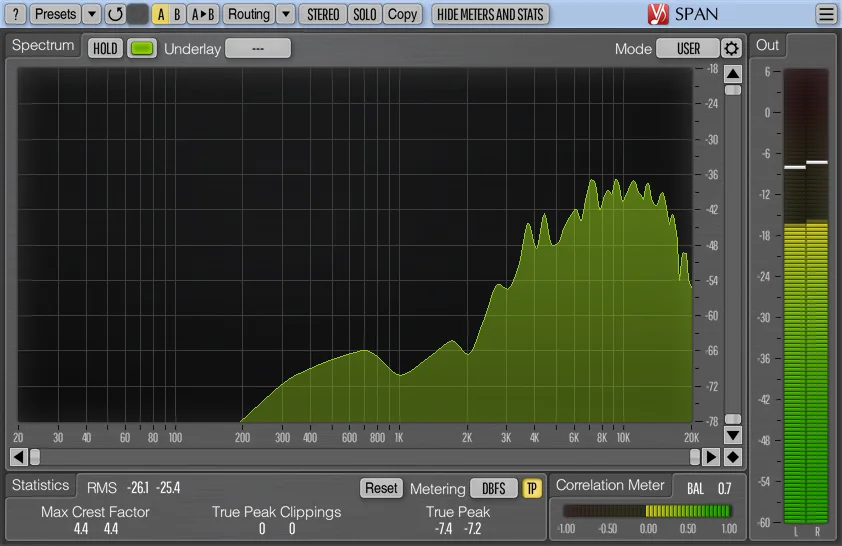Click the Copy button
The width and height of the screenshot is (842, 546).
tap(402, 14)
